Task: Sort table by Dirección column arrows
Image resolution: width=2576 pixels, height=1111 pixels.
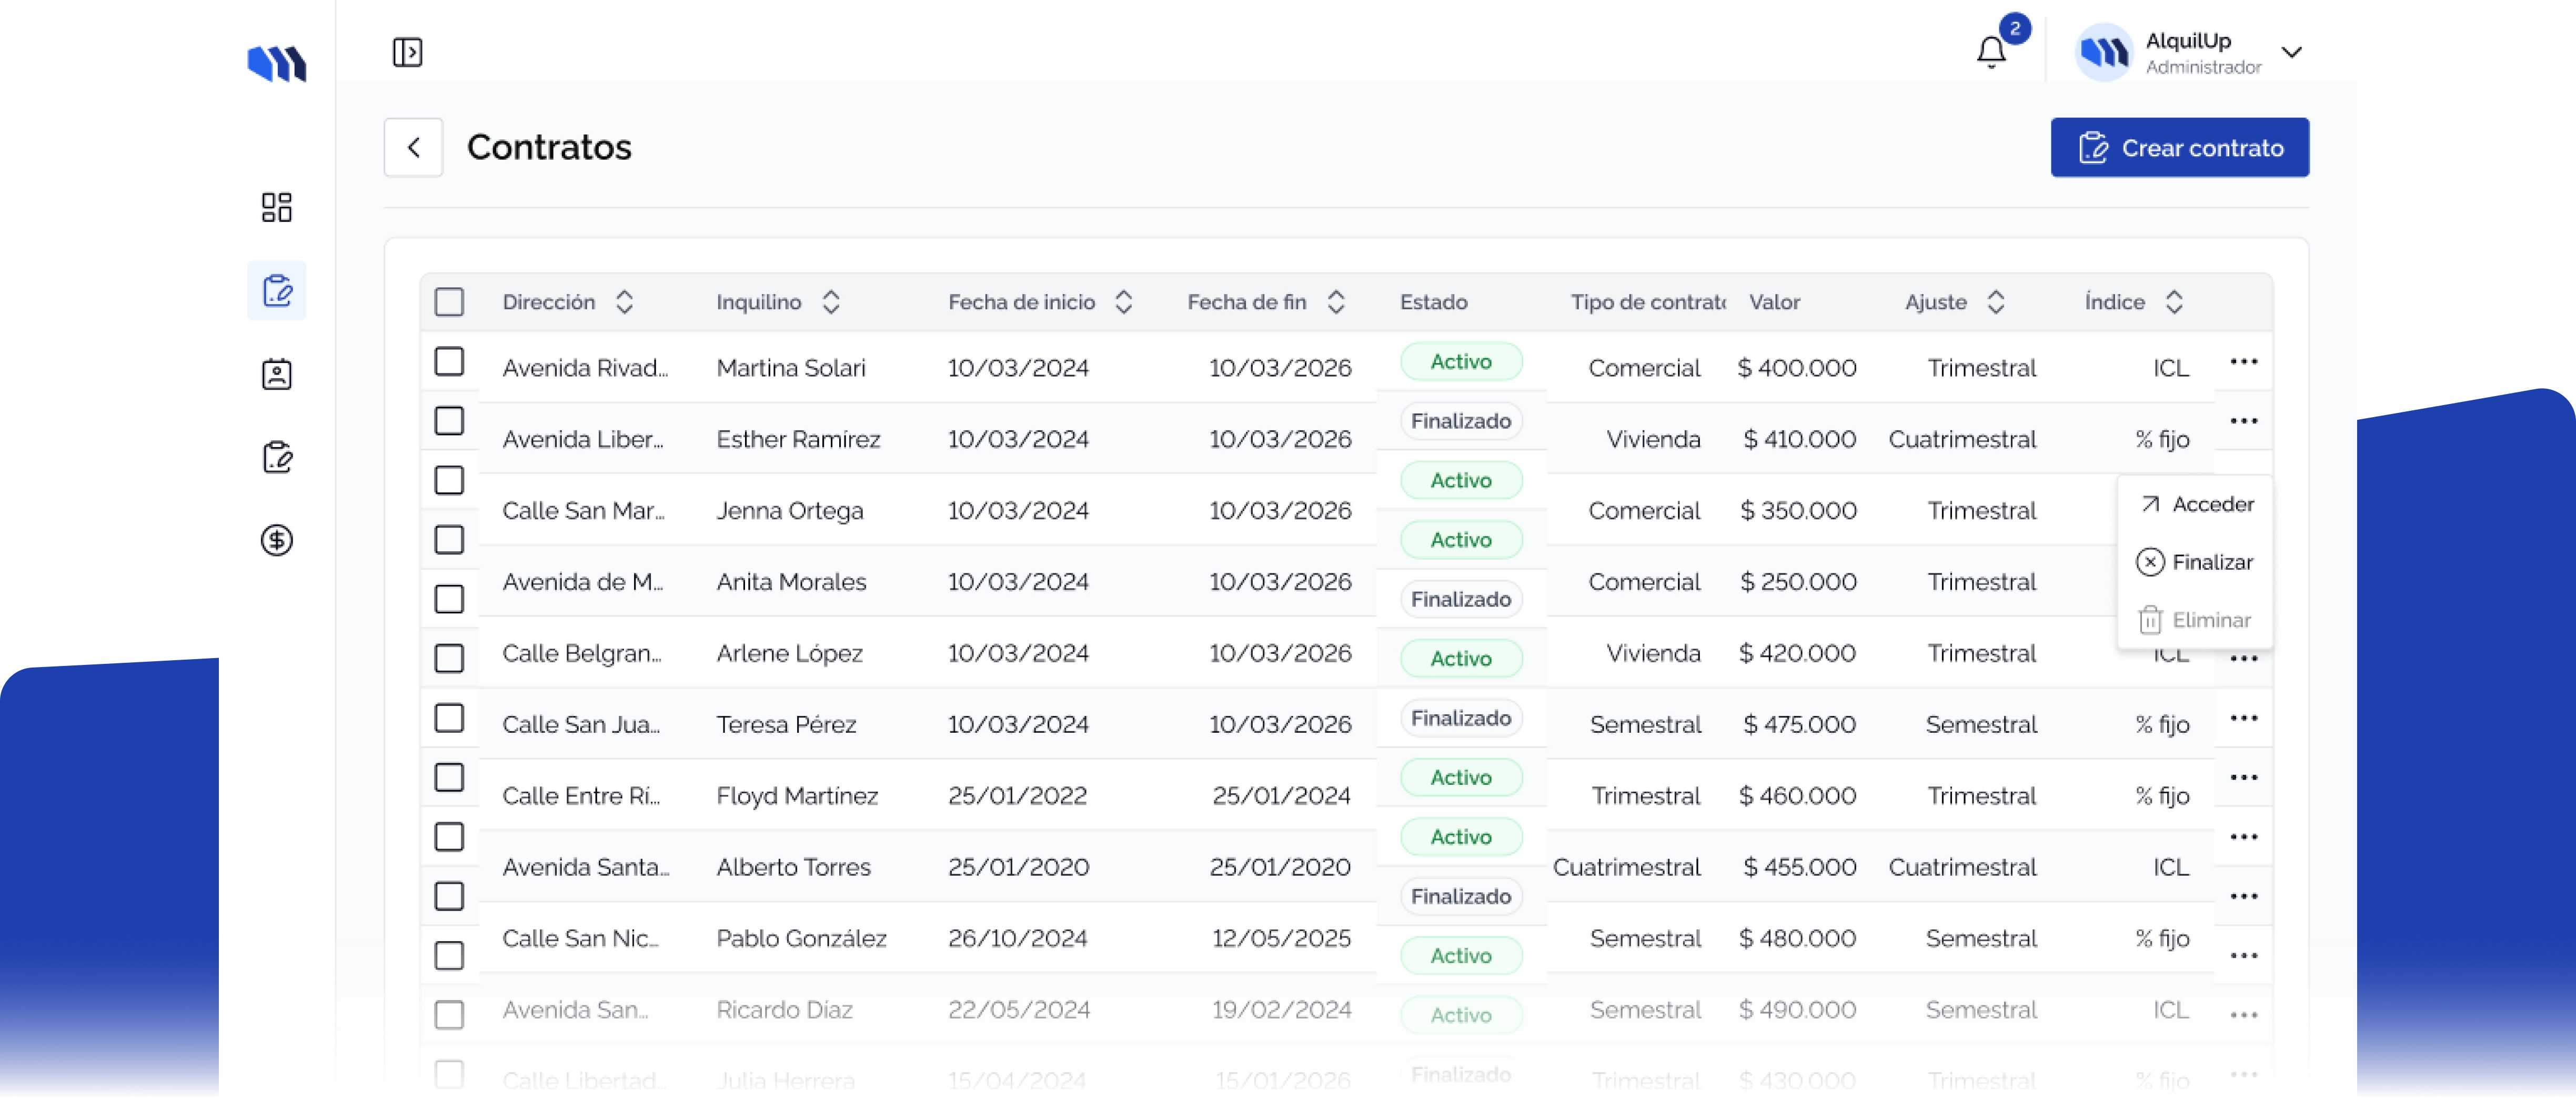Action: [x=624, y=302]
